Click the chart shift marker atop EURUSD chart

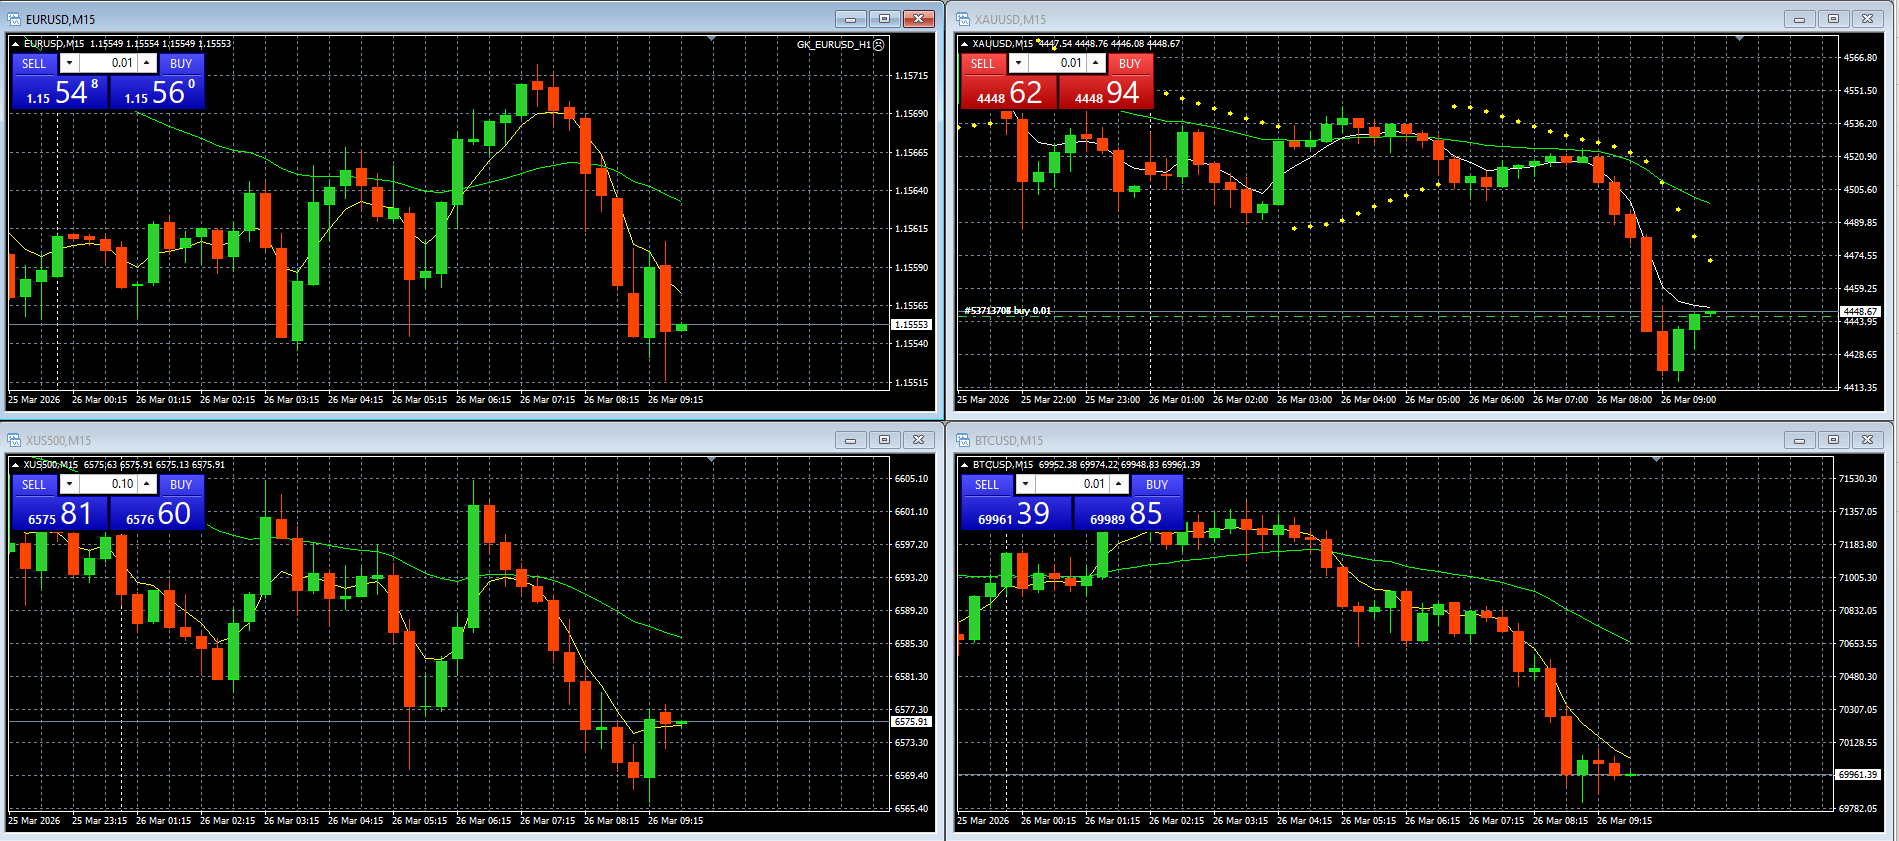click(x=711, y=39)
